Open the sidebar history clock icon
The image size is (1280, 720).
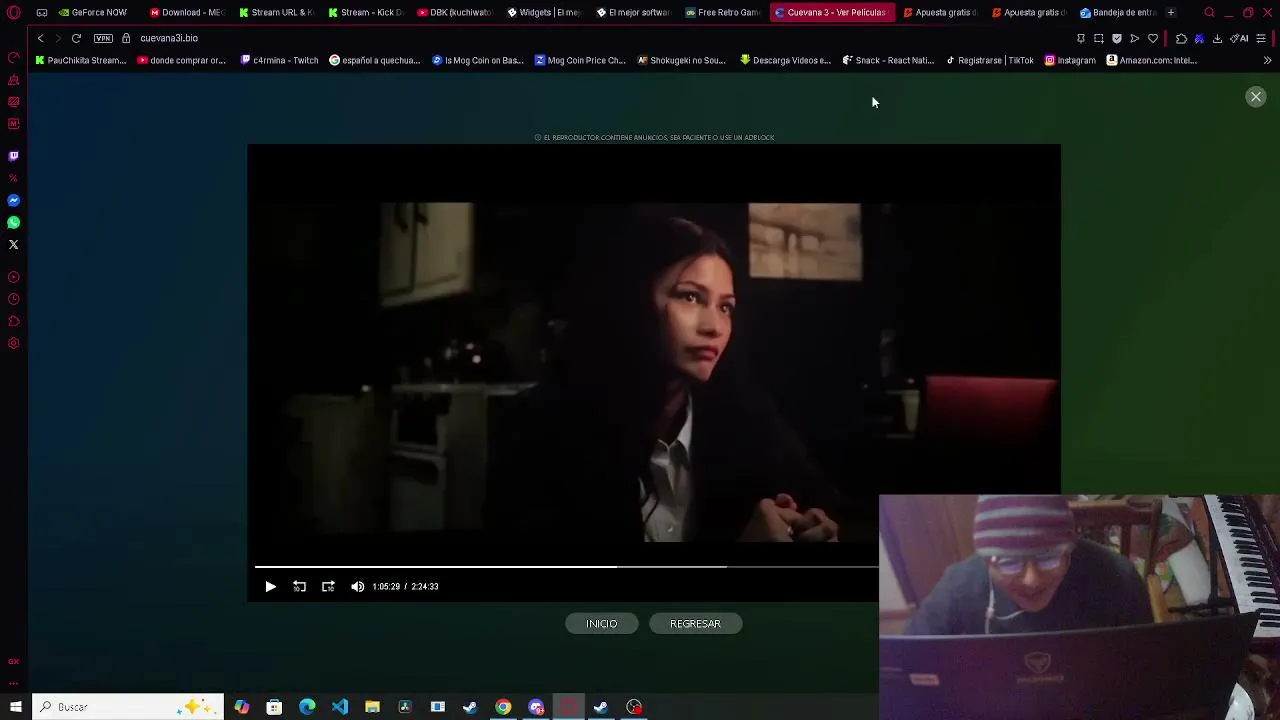[x=14, y=299]
